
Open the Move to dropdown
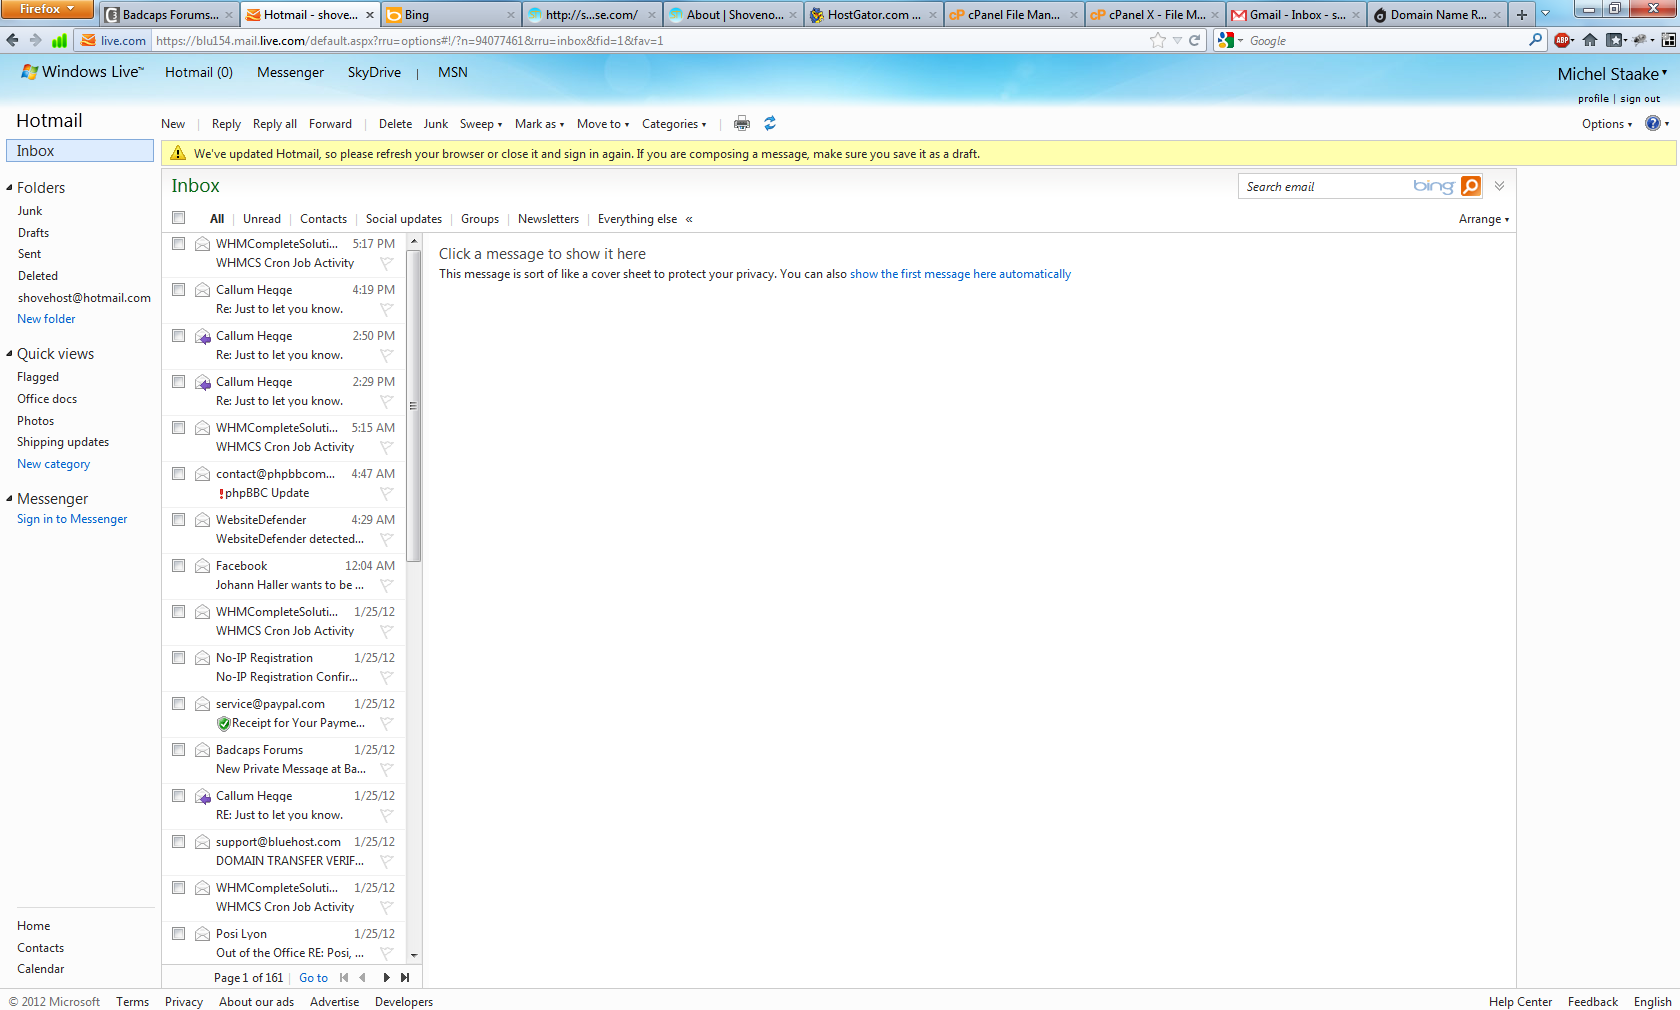tap(603, 124)
